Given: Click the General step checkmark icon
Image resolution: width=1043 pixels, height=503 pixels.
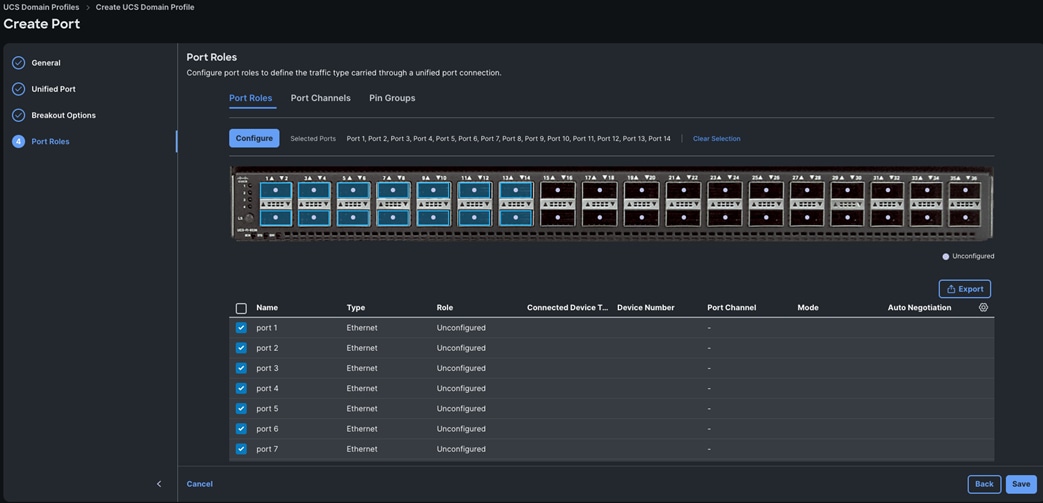Looking at the screenshot, I should 19,63.
